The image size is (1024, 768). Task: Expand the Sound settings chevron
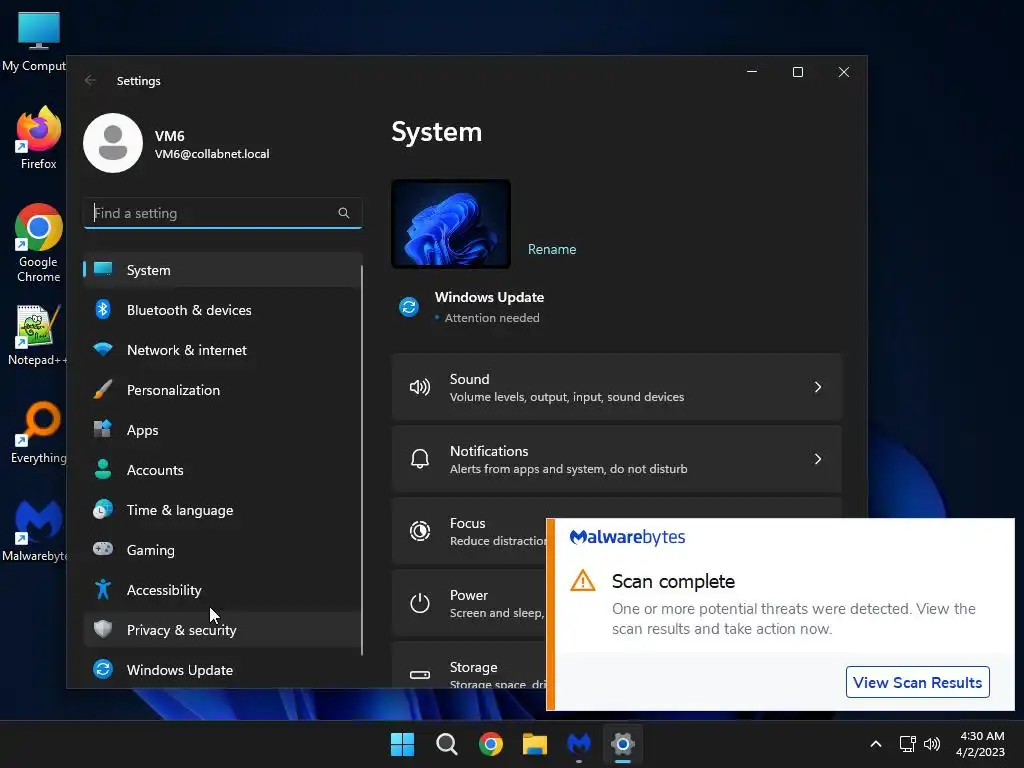click(x=818, y=387)
